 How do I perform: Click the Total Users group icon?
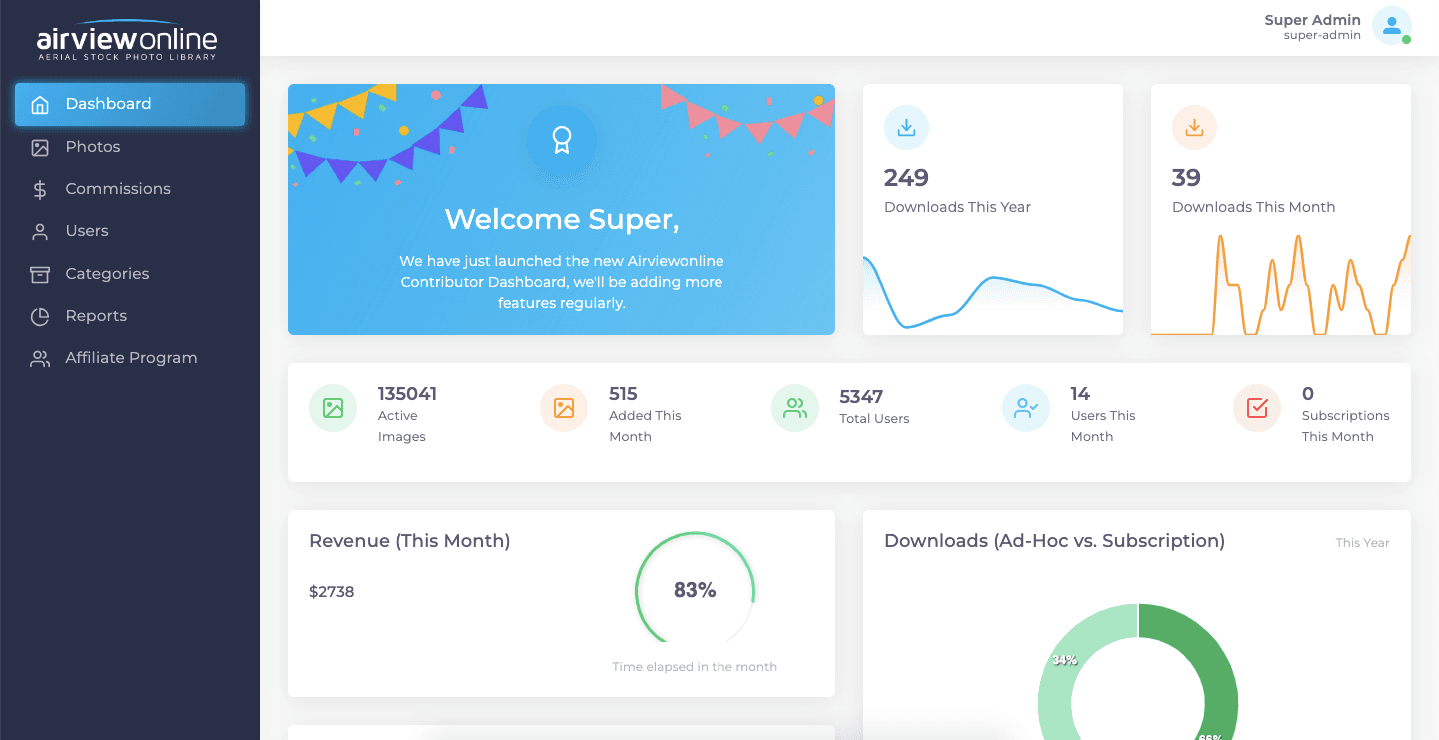pos(794,408)
